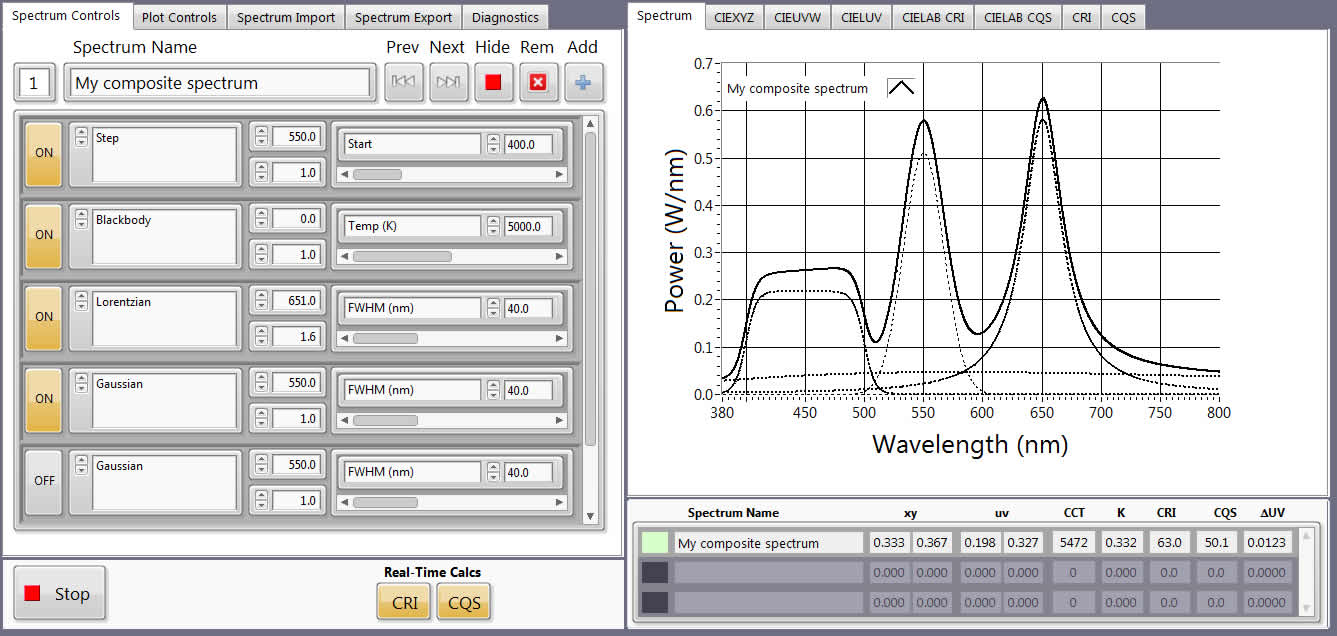This screenshot has width=1337, height=636.
Task: Click the Stop button
Action: pyautogui.click(x=60, y=594)
